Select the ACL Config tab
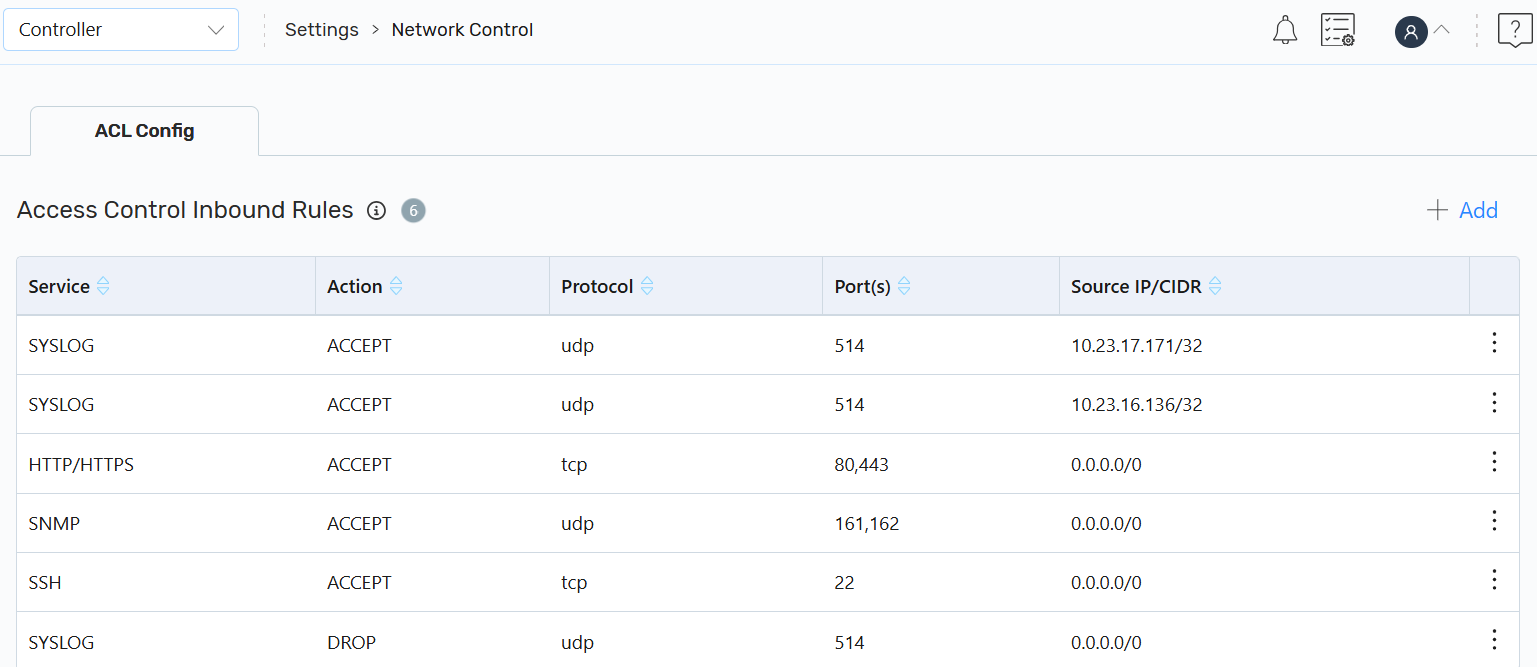This screenshot has height=667, width=1537. click(144, 131)
